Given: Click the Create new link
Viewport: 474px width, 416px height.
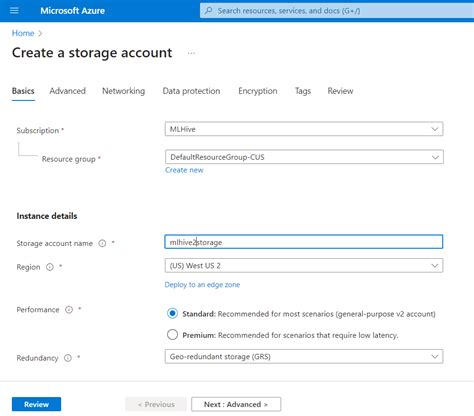Looking at the screenshot, I should point(184,170).
